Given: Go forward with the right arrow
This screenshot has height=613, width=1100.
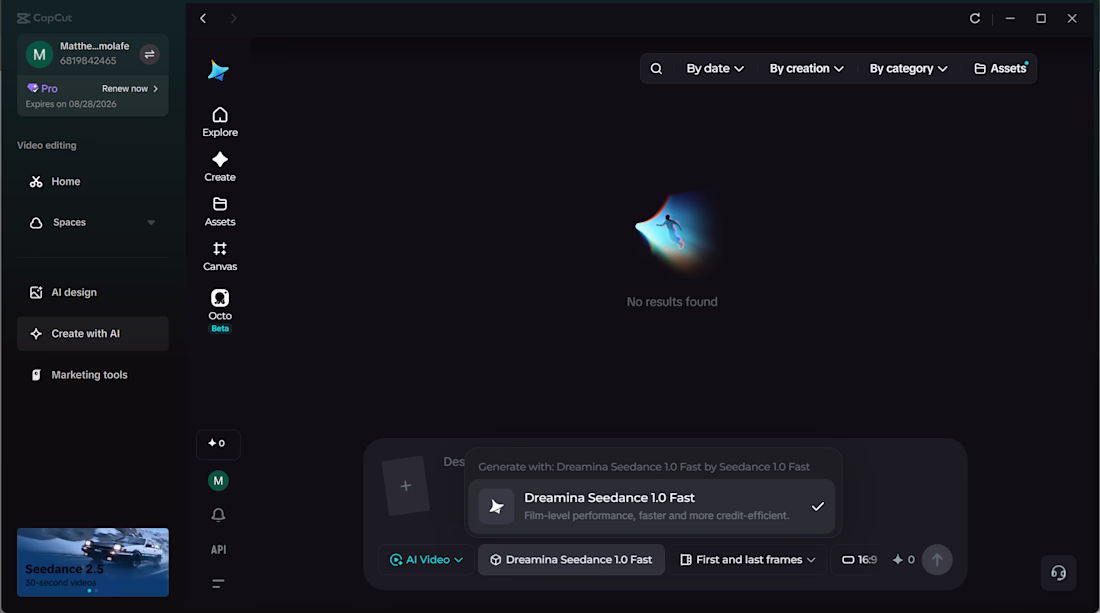Looking at the screenshot, I should (234, 18).
